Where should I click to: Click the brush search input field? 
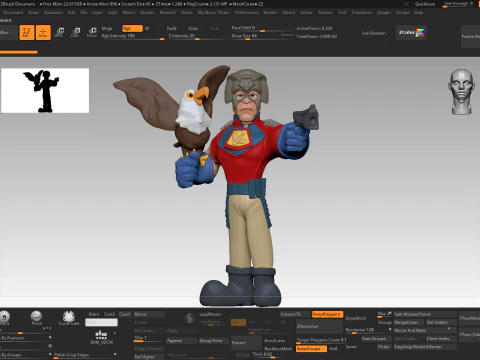pos(101,322)
